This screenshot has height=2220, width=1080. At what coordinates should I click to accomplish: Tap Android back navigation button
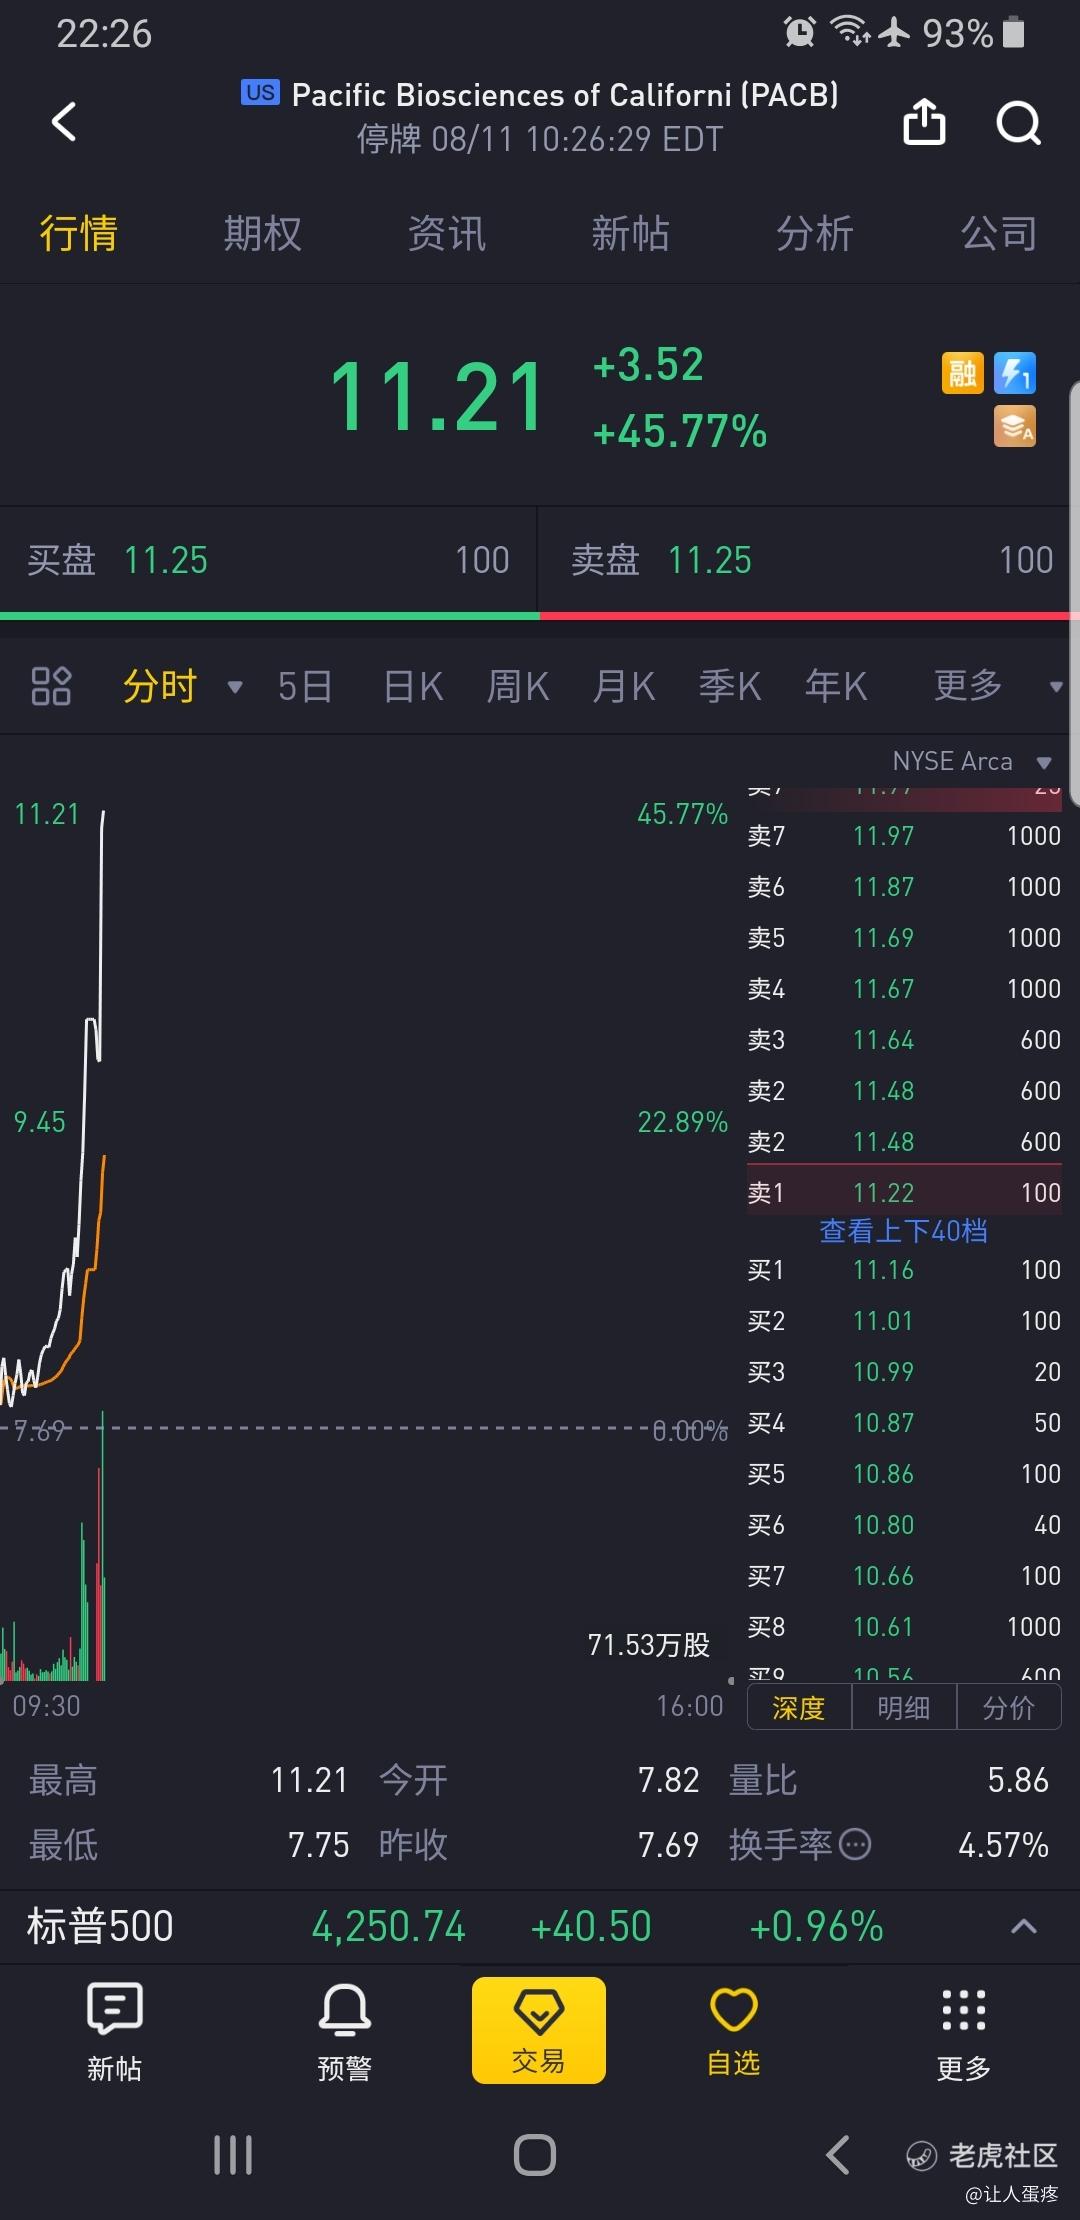pyautogui.click(x=838, y=2155)
